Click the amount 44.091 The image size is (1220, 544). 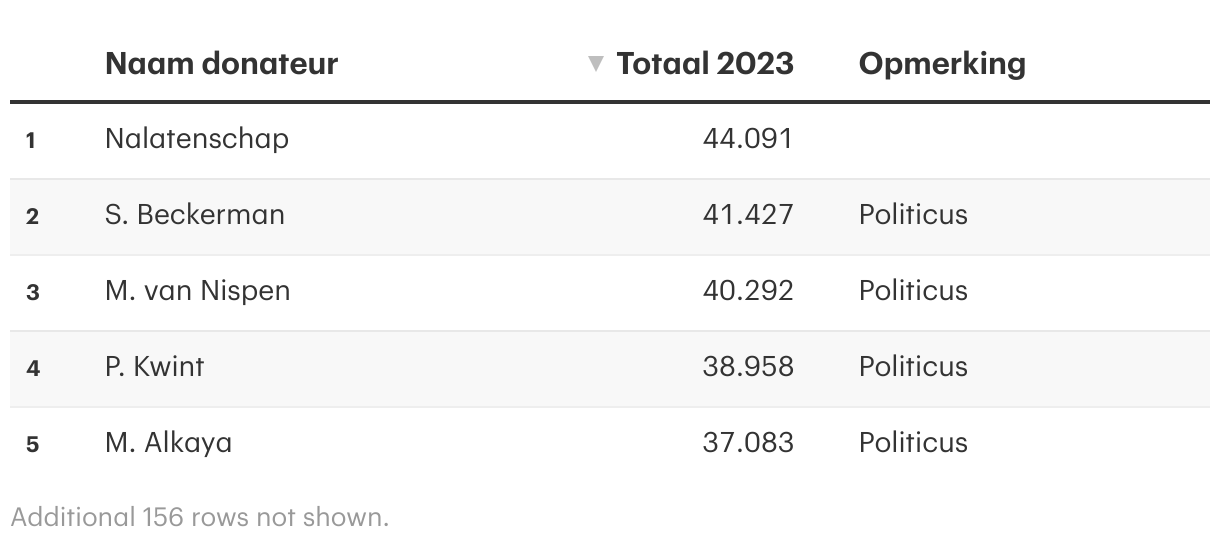(748, 138)
